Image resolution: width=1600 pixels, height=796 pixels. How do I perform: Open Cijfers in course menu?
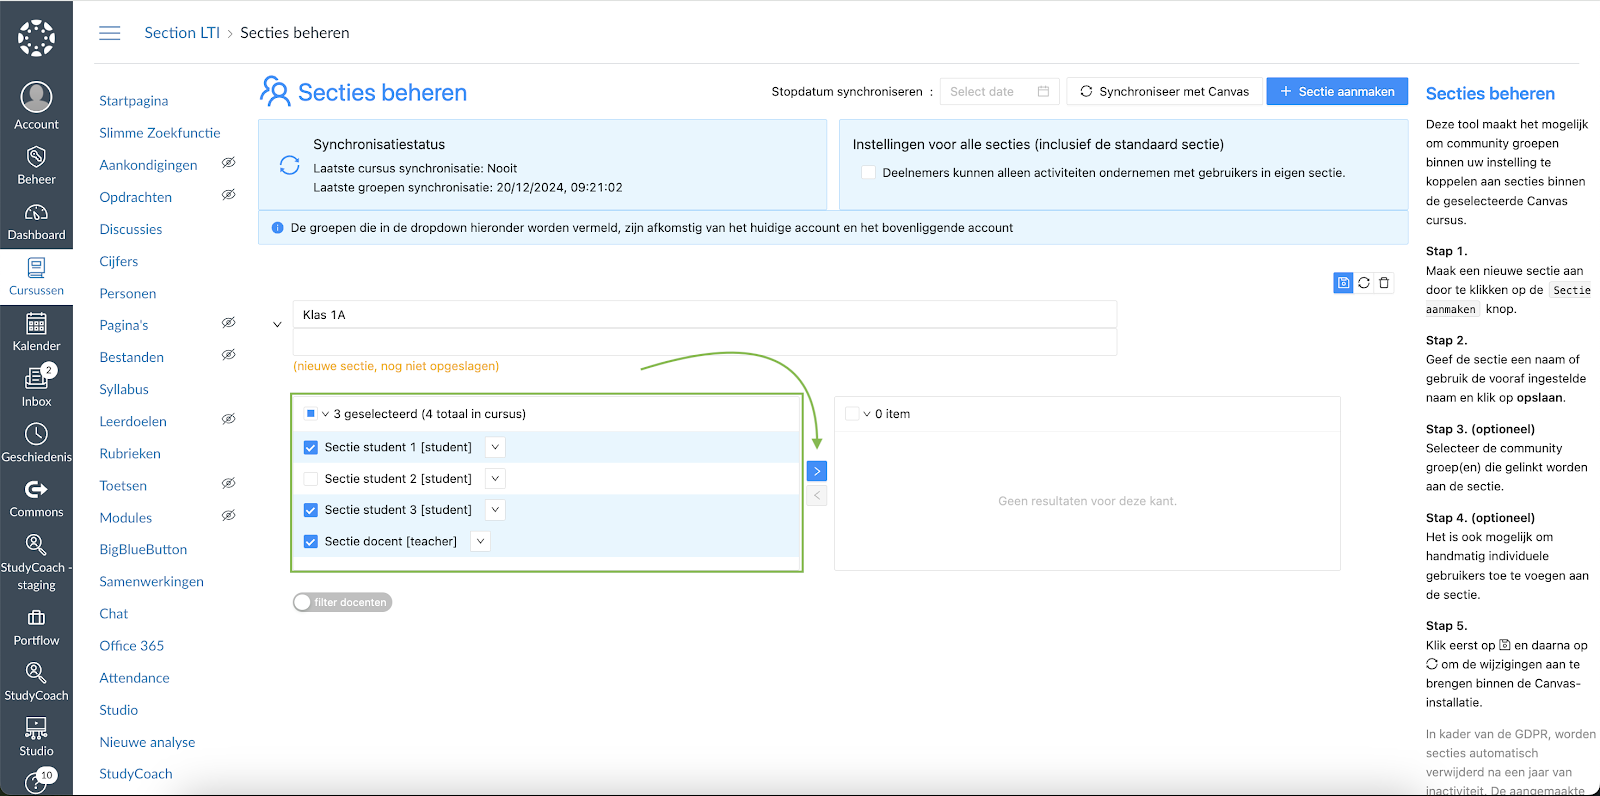(119, 261)
